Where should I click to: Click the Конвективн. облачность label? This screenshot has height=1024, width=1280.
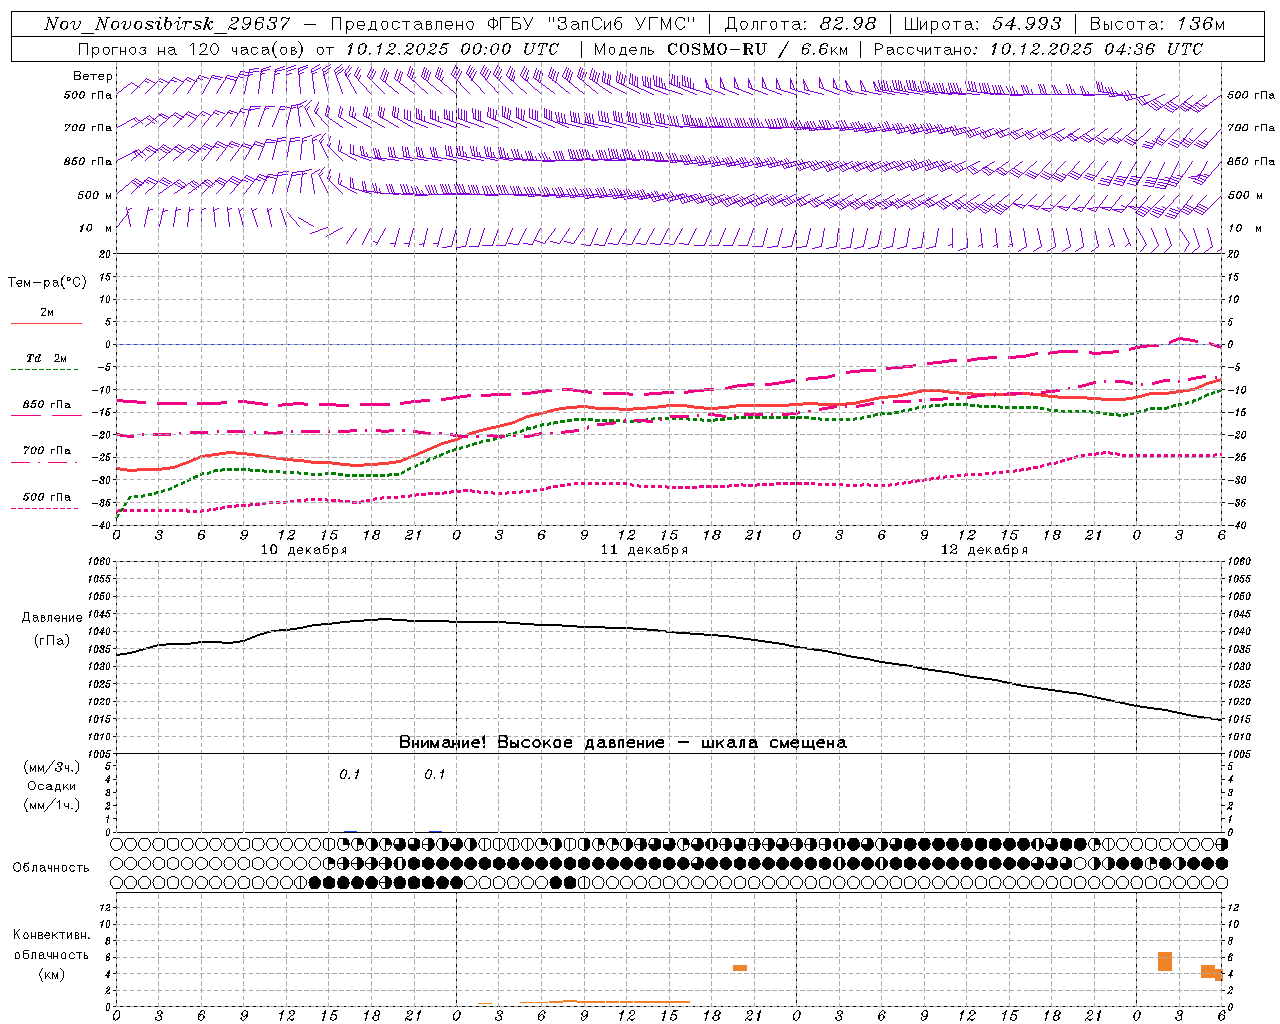[52, 945]
